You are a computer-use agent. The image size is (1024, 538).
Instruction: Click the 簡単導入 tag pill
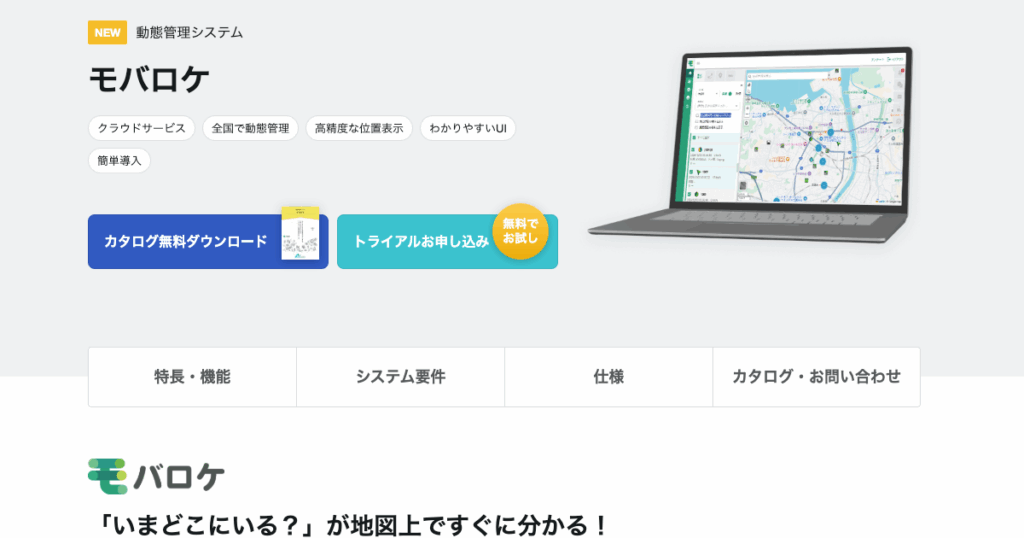119,160
